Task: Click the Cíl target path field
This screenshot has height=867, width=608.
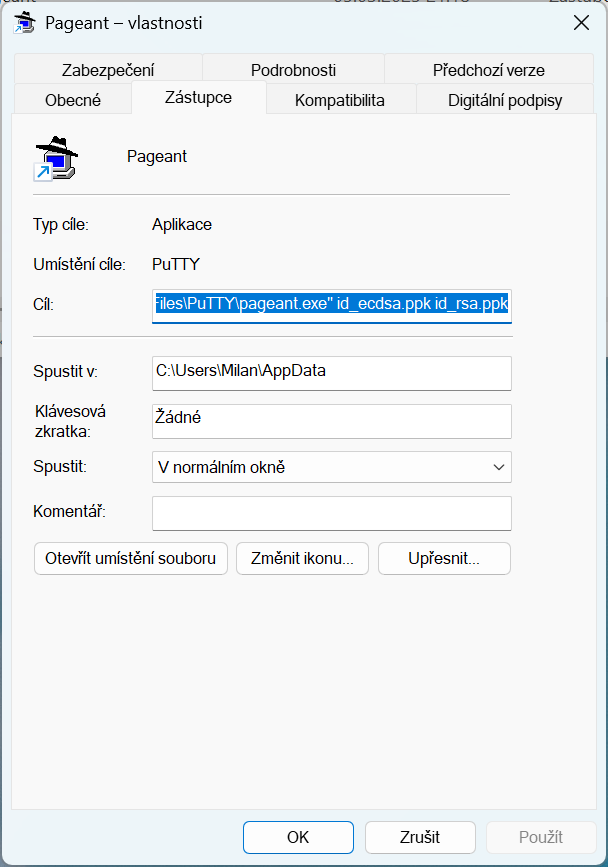Action: point(332,306)
